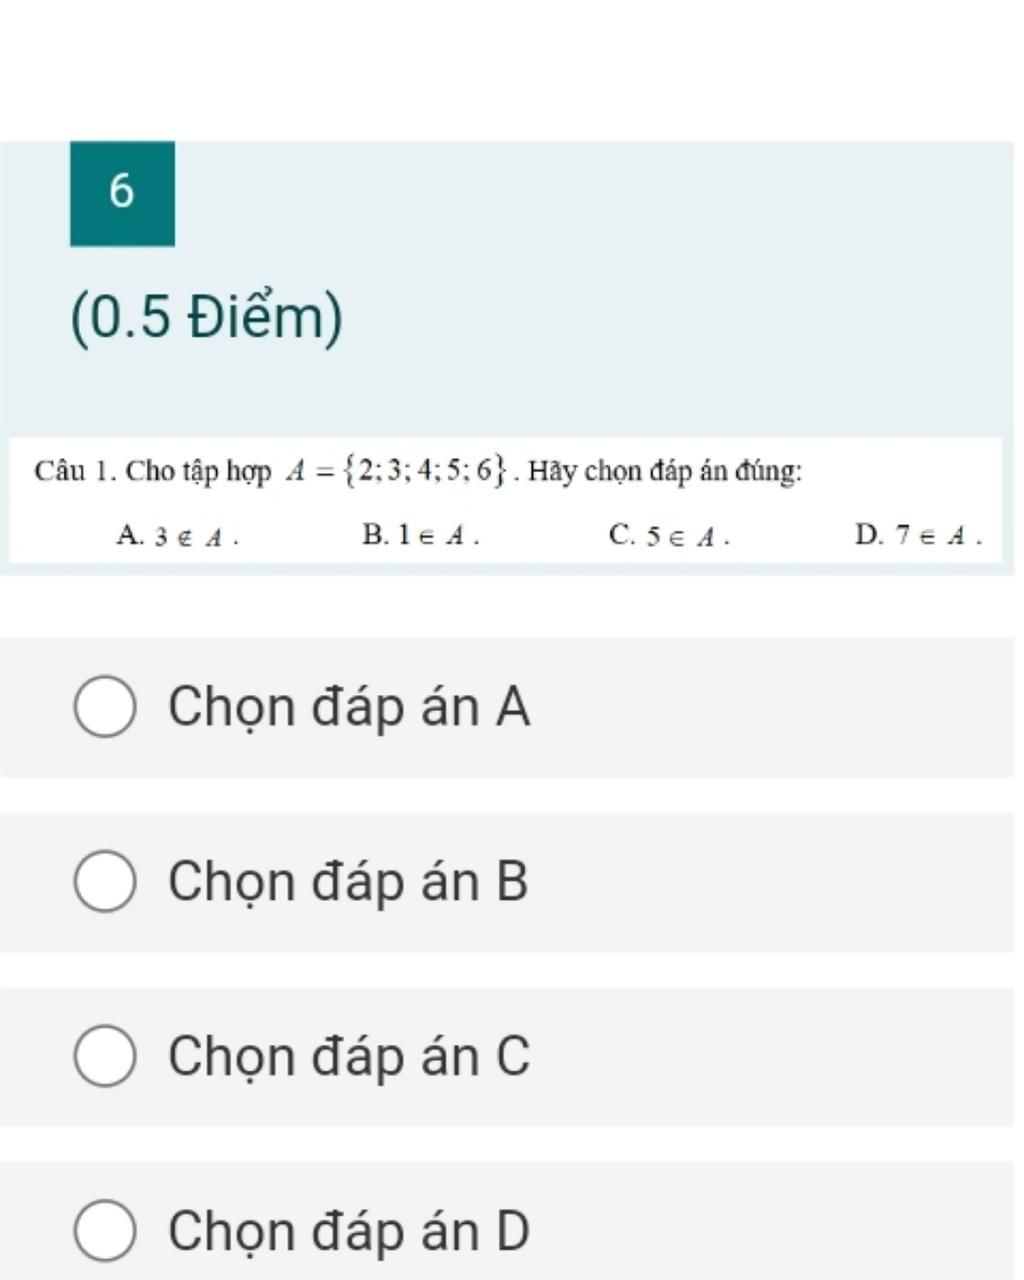Click option "A. 3 ∉ A" in the question
1024x1280 pixels.
pos(178,536)
